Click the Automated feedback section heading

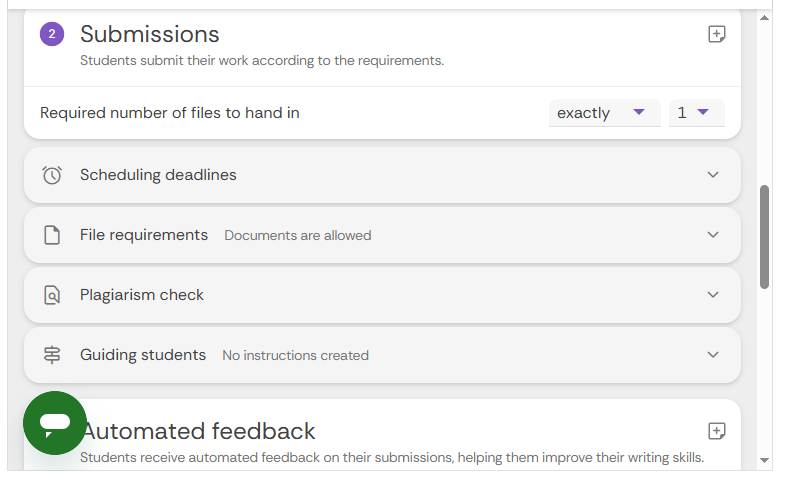(x=199, y=431)
